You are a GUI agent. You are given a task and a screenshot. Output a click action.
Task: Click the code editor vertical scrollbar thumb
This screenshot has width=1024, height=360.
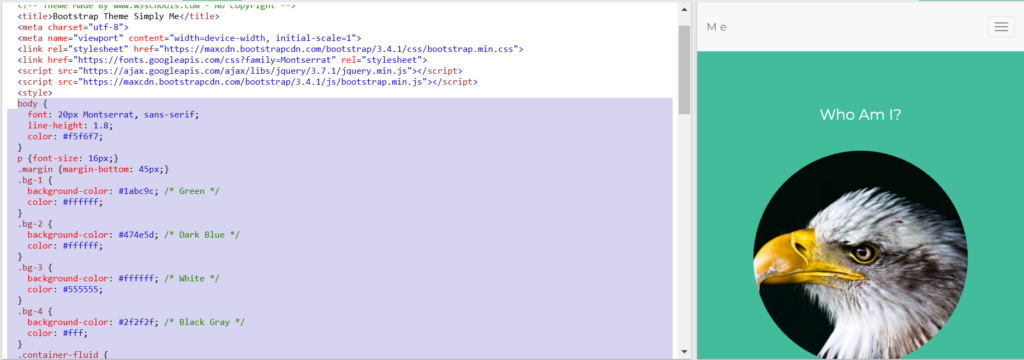tap(684, 70)
